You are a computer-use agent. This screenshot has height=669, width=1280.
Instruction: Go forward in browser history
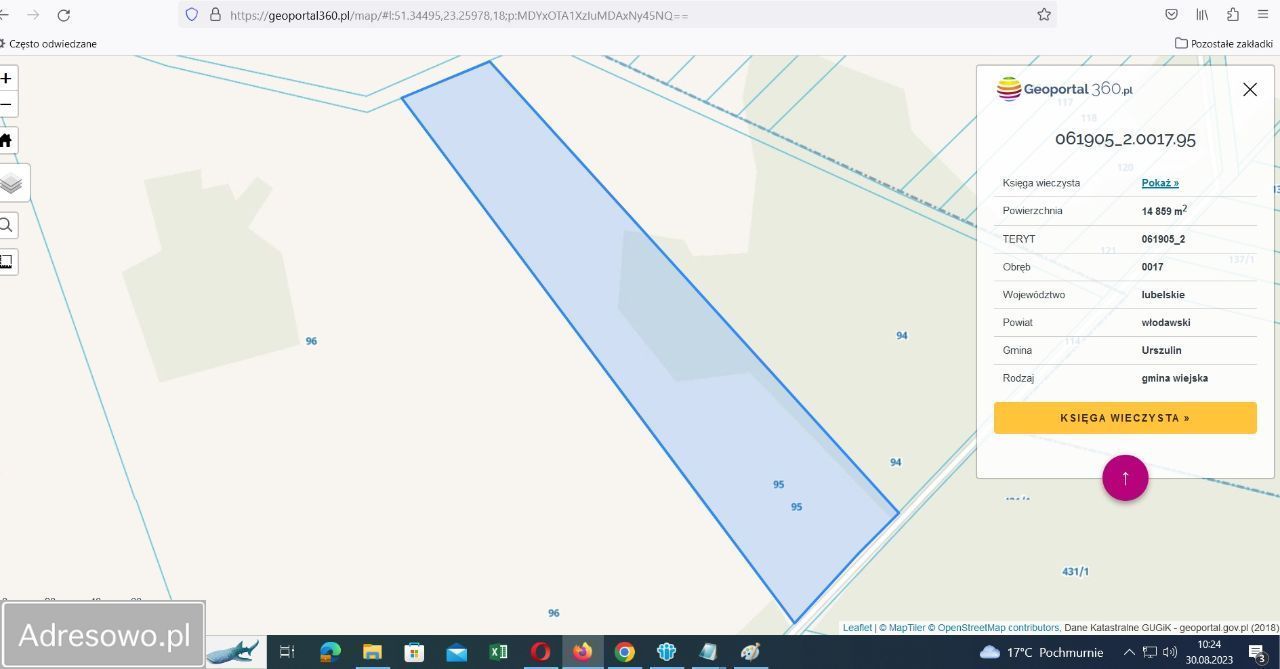tap(33, 15)
